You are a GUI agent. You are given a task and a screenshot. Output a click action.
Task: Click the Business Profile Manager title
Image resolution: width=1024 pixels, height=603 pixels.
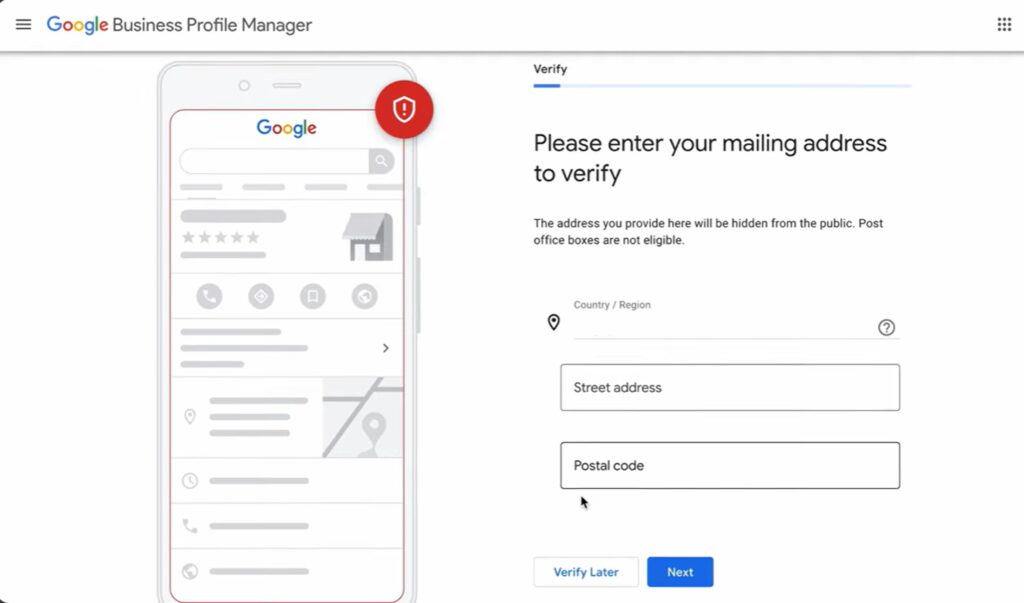point(213,24)
